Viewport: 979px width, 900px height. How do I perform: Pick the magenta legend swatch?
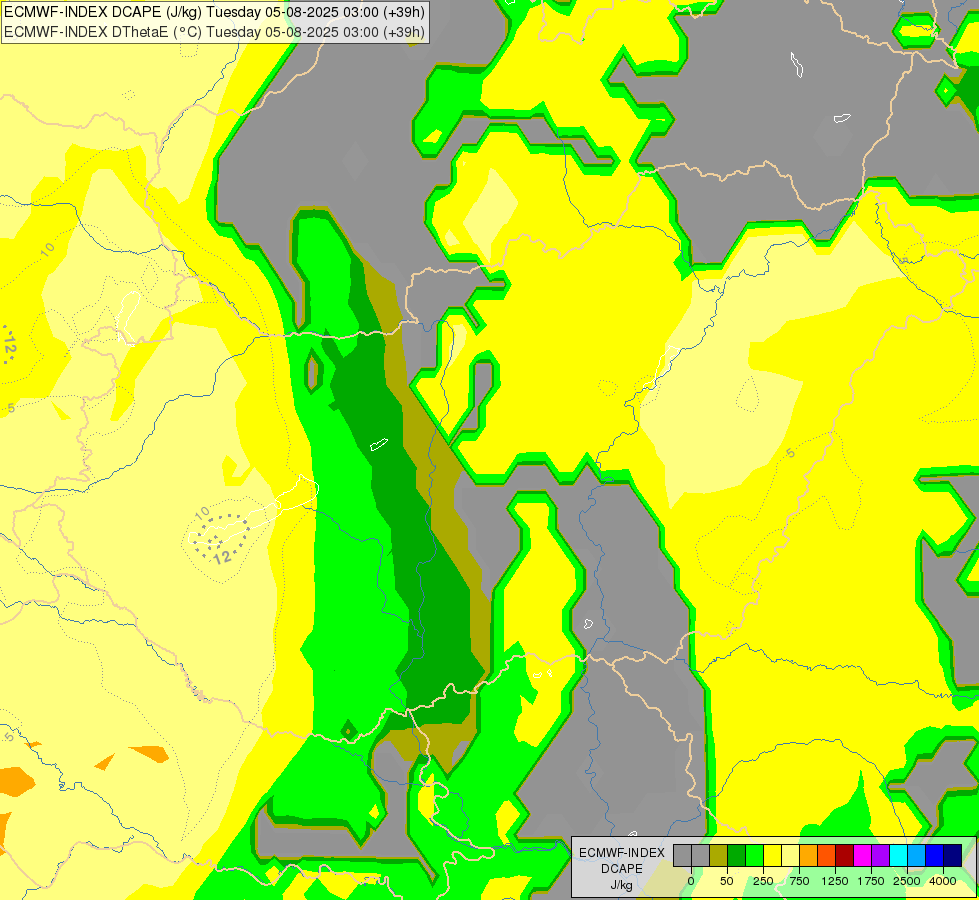click(863, 855)
